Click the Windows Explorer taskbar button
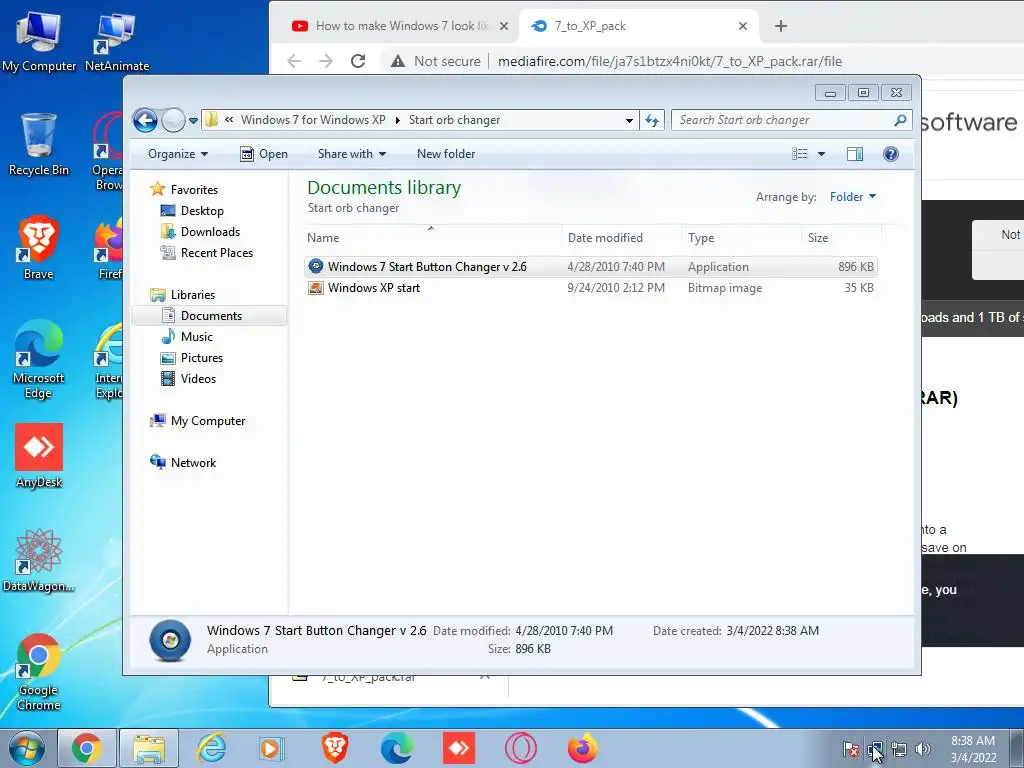 [x=149, y=748]
